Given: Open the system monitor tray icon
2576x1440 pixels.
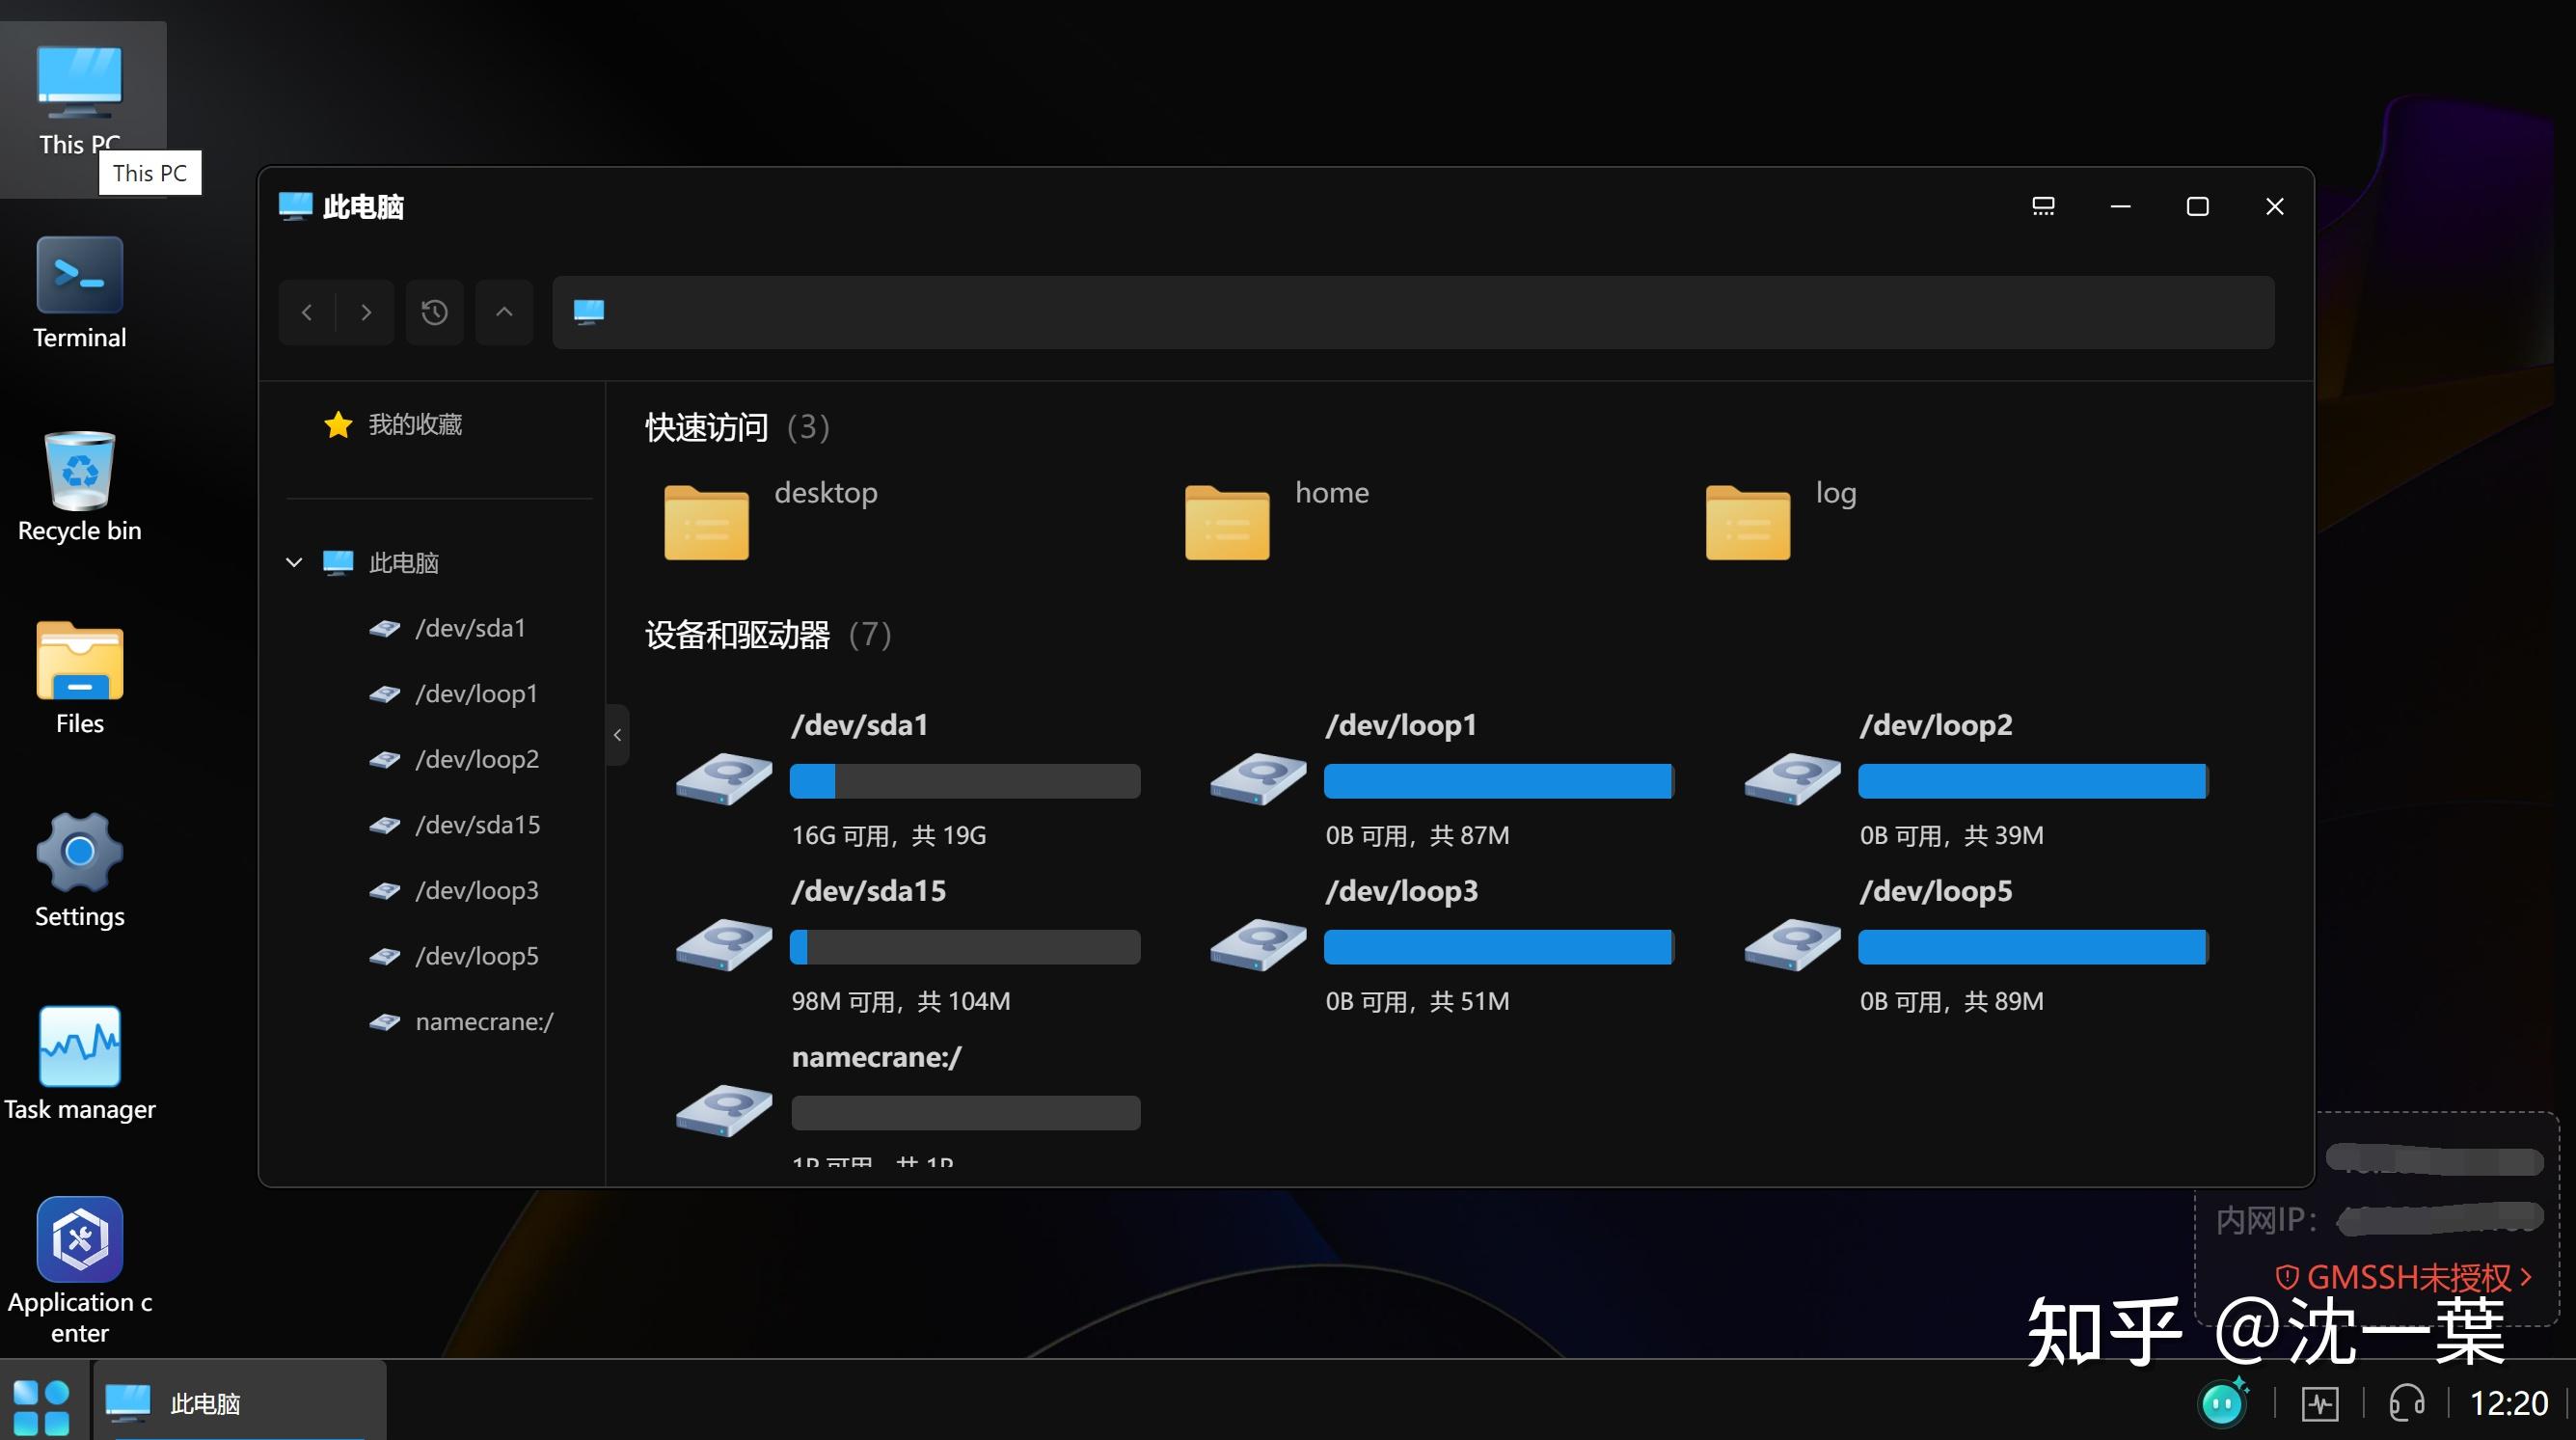Looking at the screenshot, I should (x=2319, y=1404).
